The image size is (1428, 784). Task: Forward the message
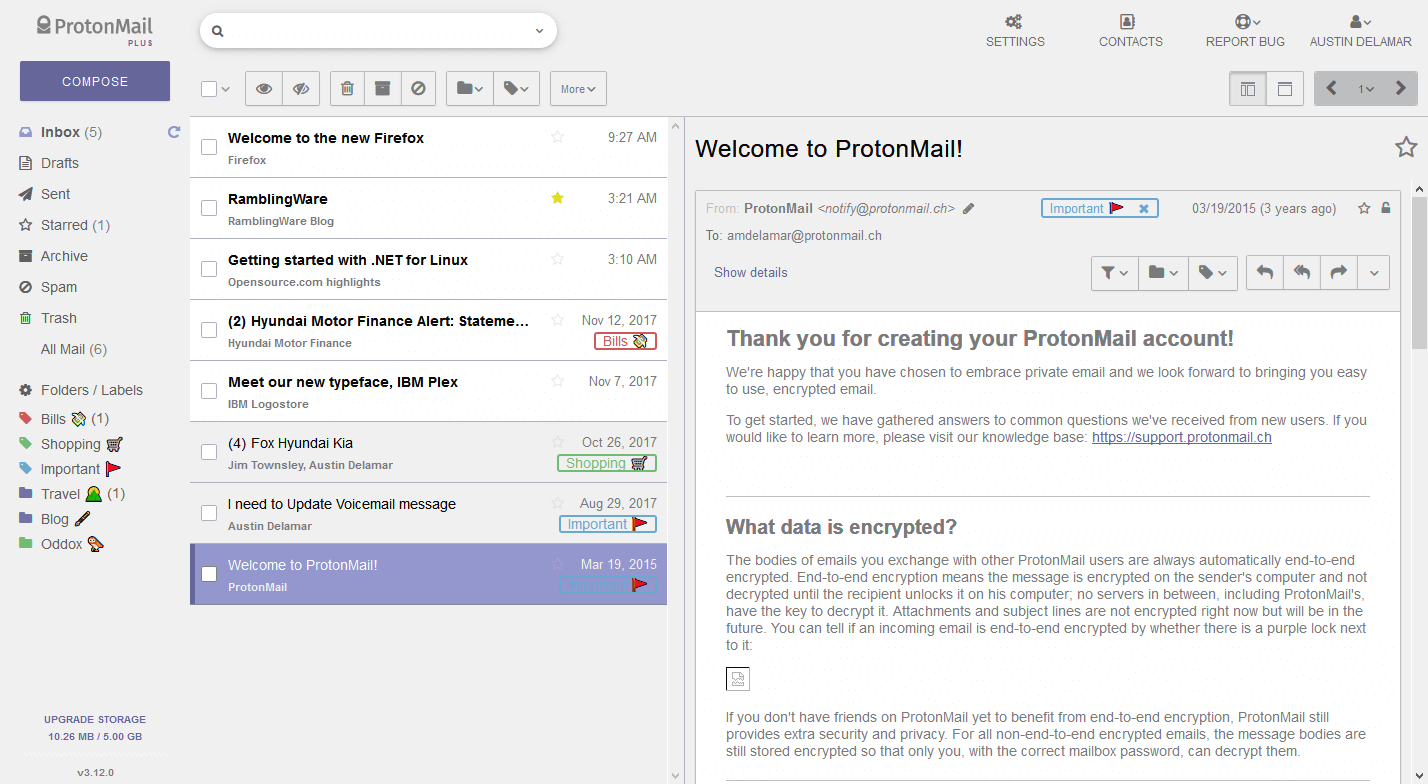click(1338, 272)
